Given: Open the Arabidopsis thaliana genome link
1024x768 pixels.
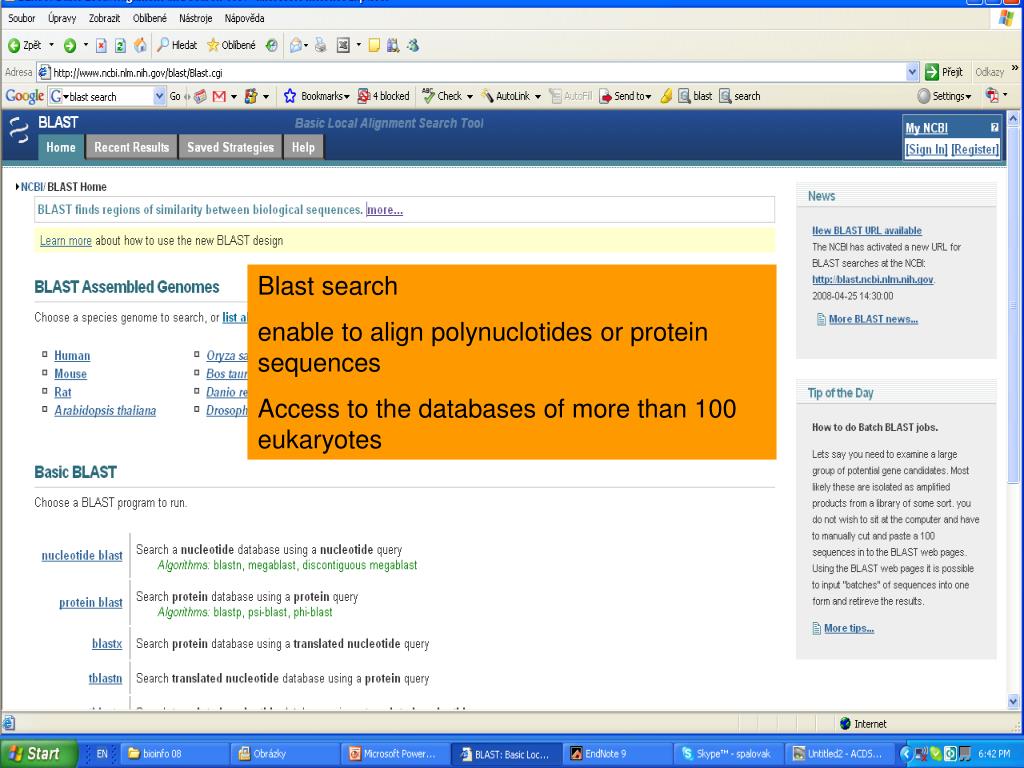Looking at the screenshot, I should pos(105,411).
